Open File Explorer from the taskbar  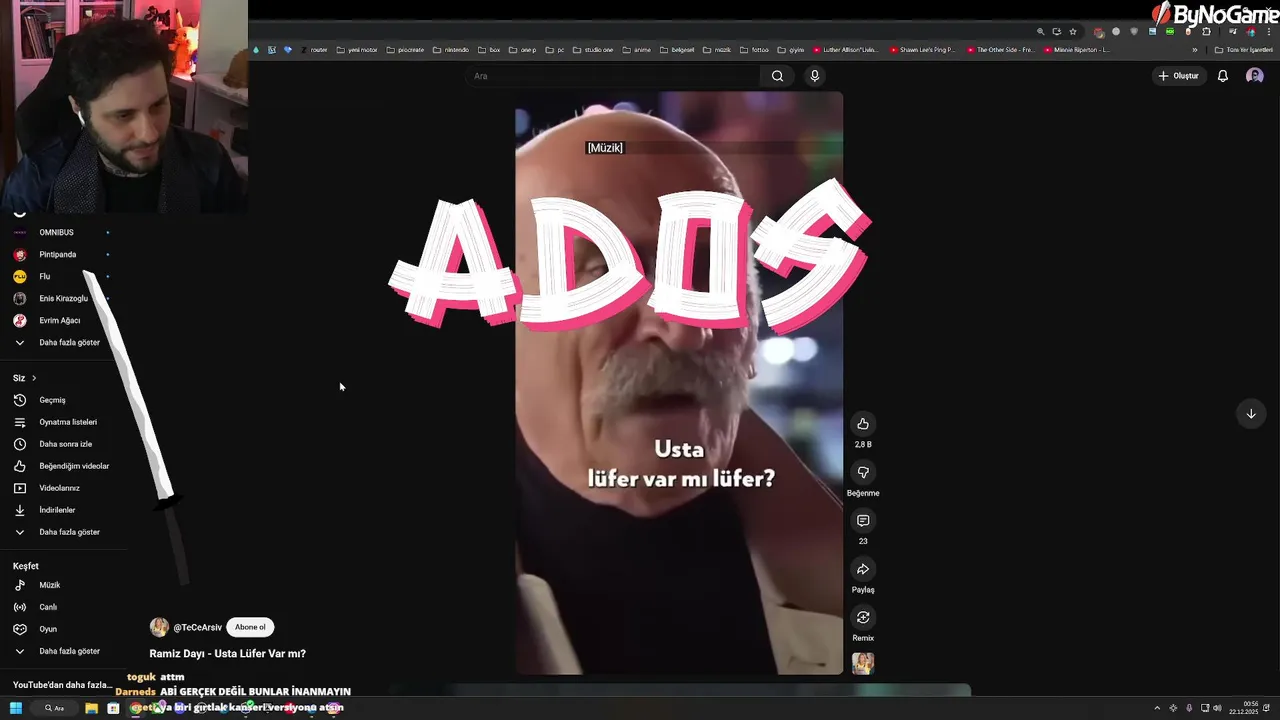click(x=91, y=708)
